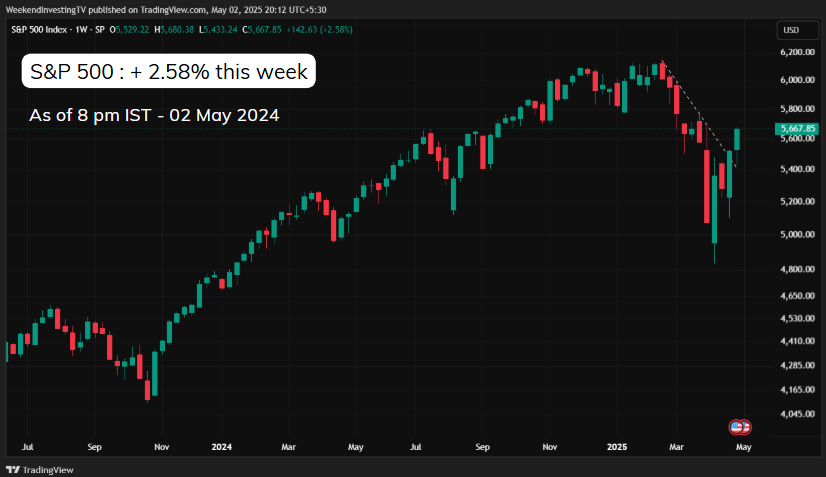The height and width of the screenshot is (477, 826).
Task: Click the 6,200.00 price axis label
Action: (798, 52)
